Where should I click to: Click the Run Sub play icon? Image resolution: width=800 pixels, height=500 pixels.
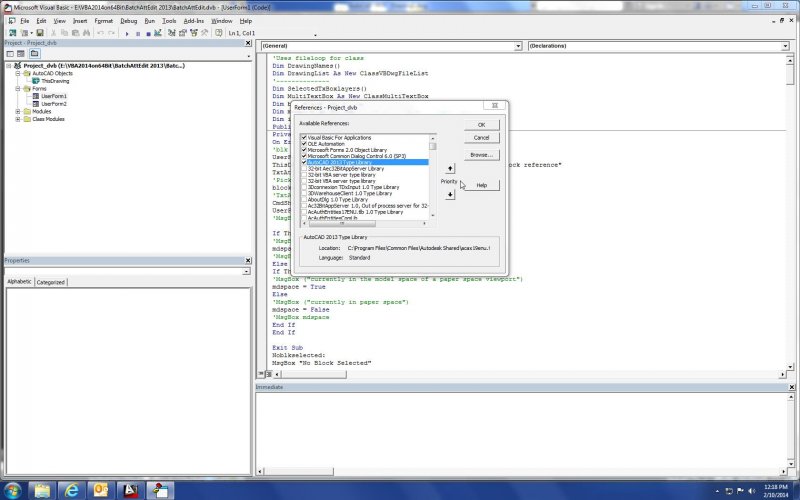pyautogui.click(x=128, y=33)
